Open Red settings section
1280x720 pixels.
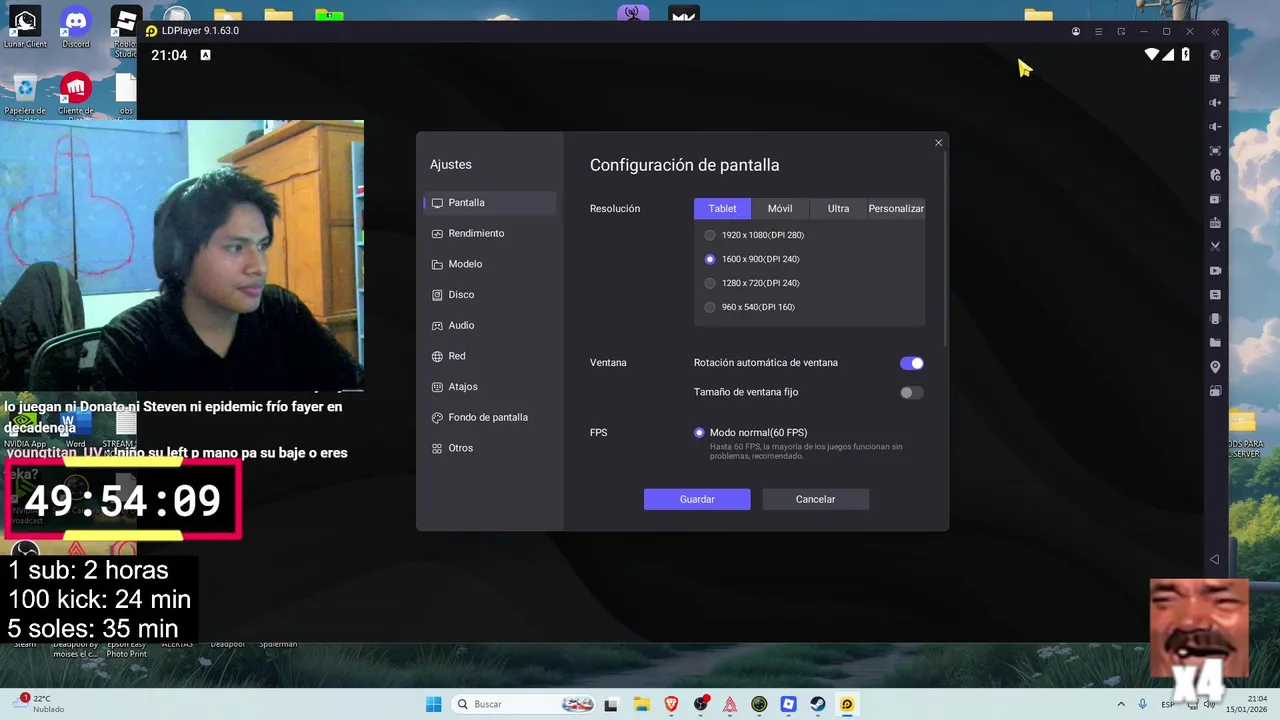point(490,356)
